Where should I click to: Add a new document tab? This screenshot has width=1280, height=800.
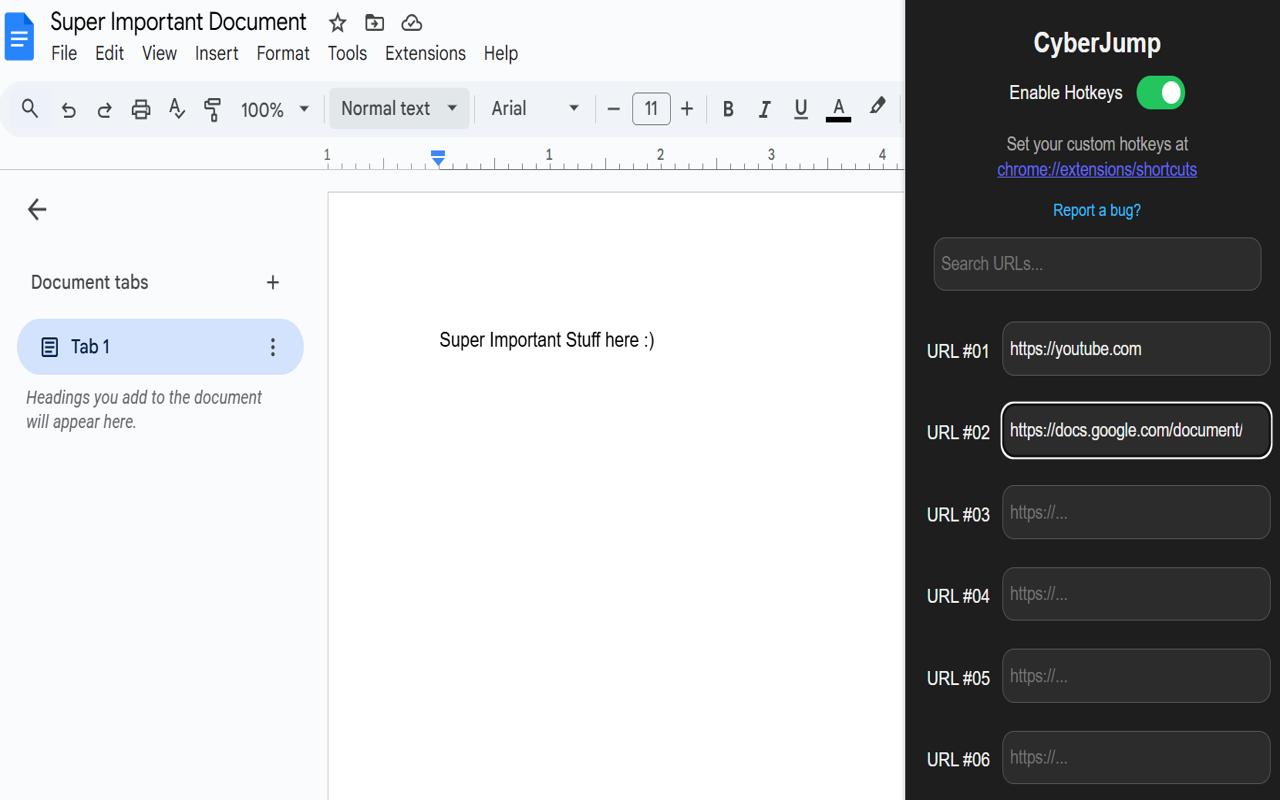coord(273,283)
